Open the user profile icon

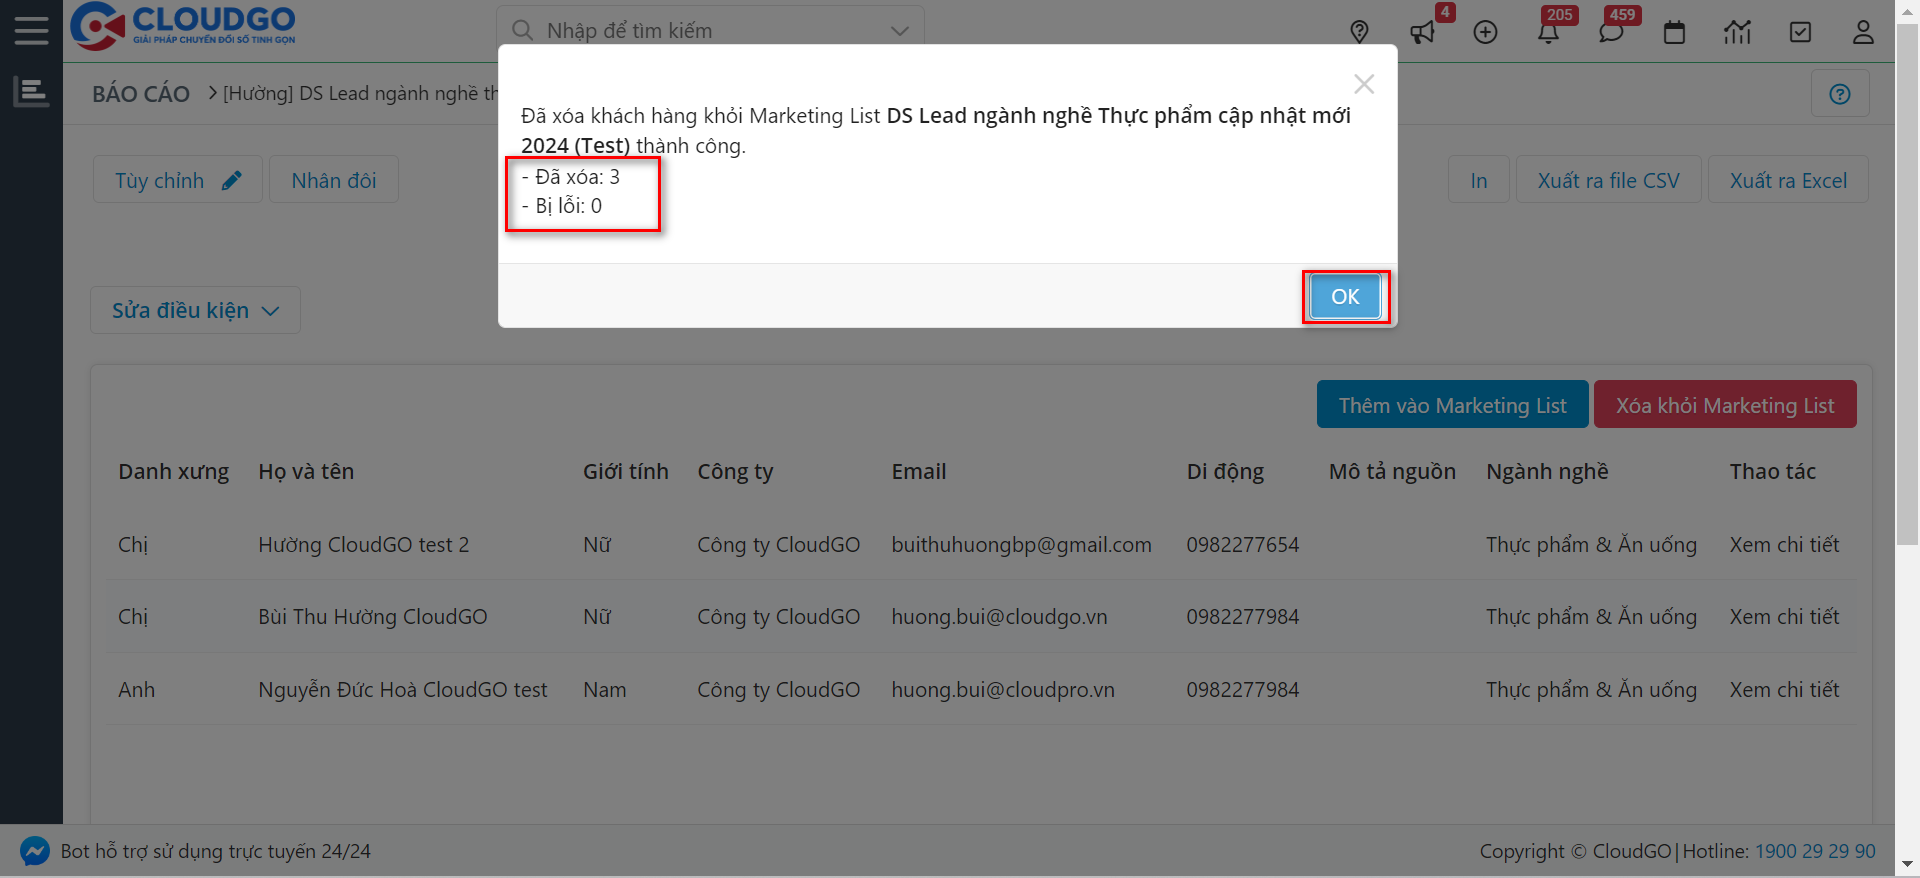1863,32
